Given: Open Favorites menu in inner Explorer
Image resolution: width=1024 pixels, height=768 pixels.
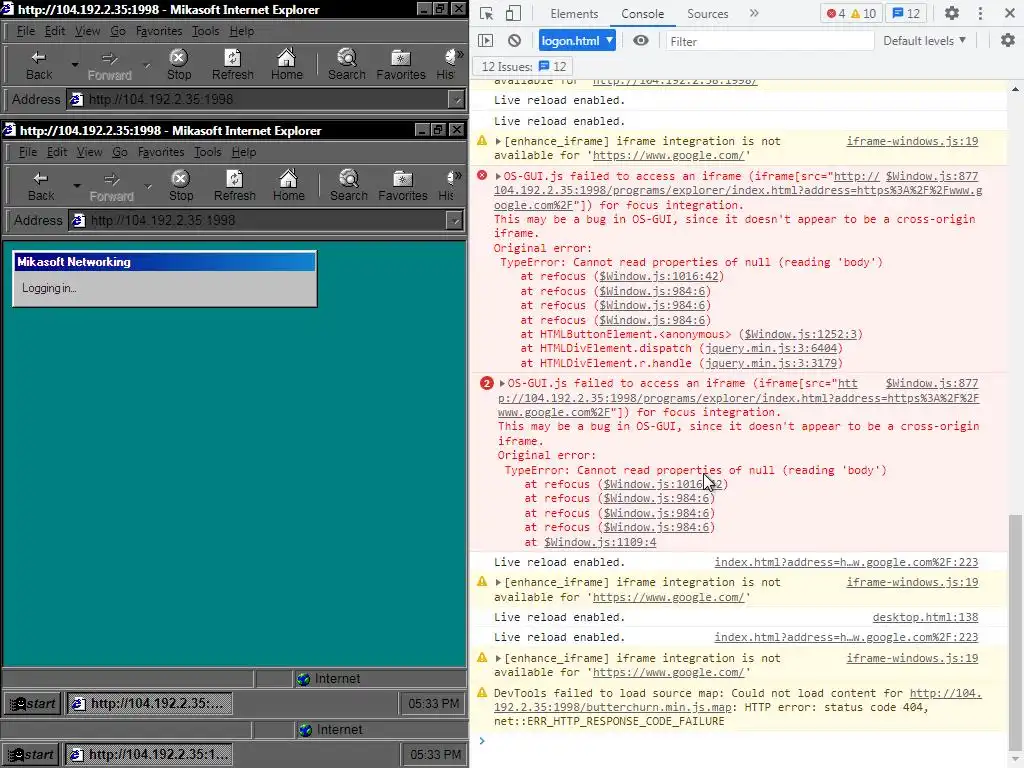Looking at the screenshot, I should pyautogui.click(x=161, y=152).
